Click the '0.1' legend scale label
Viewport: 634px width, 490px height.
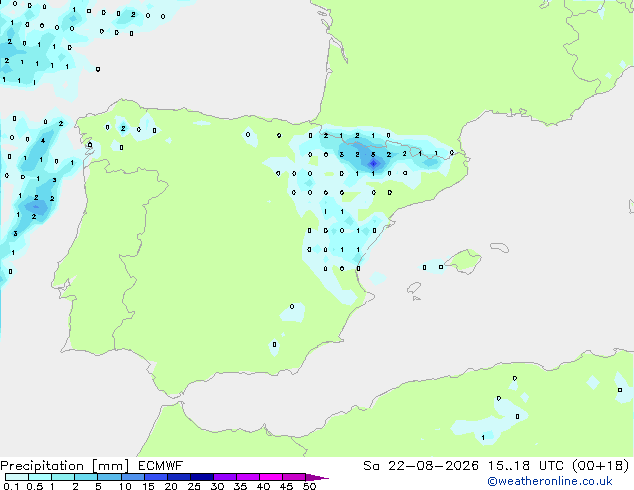click(x=11, y=486)
